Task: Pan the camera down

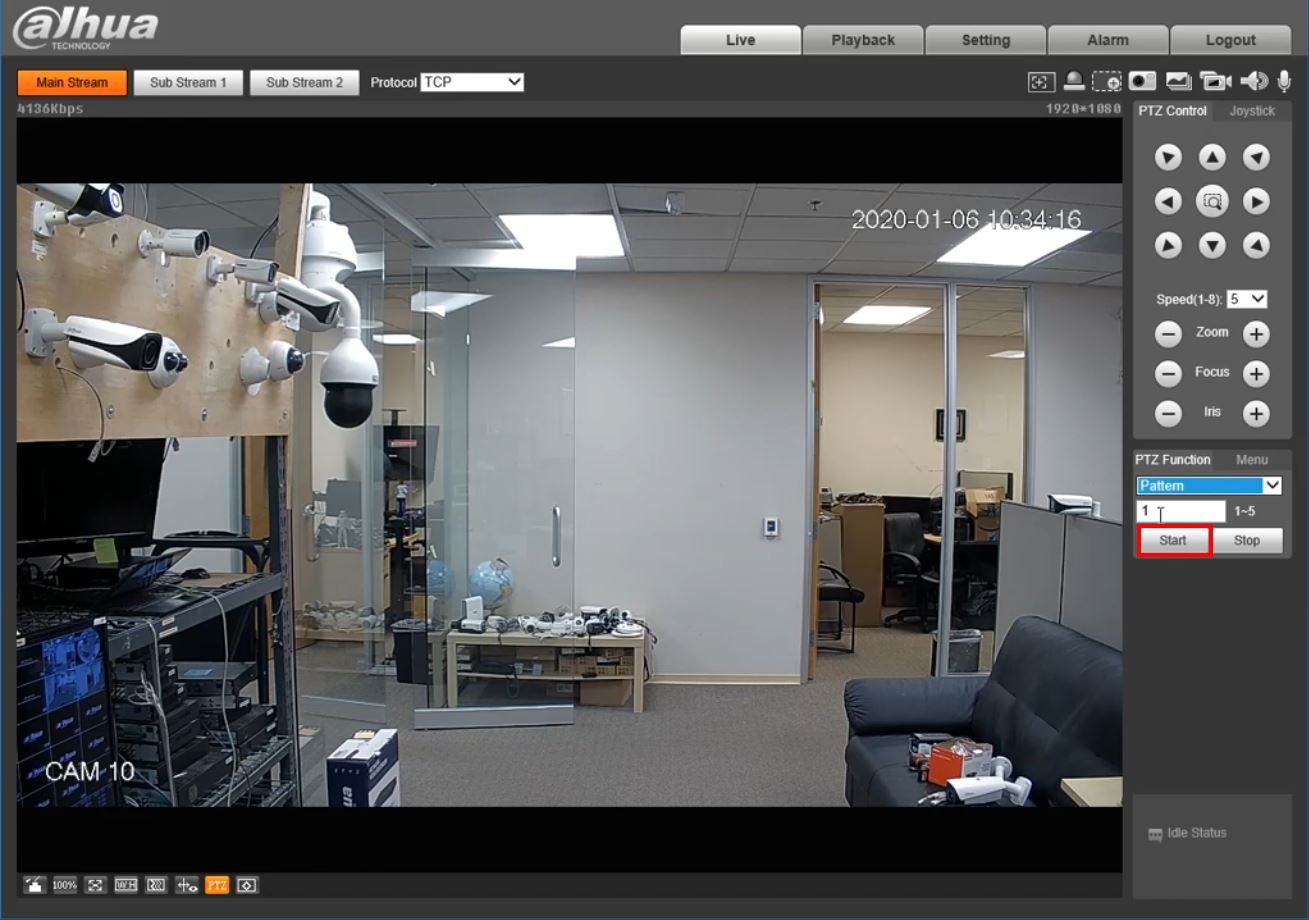Action: [1212, 245]
